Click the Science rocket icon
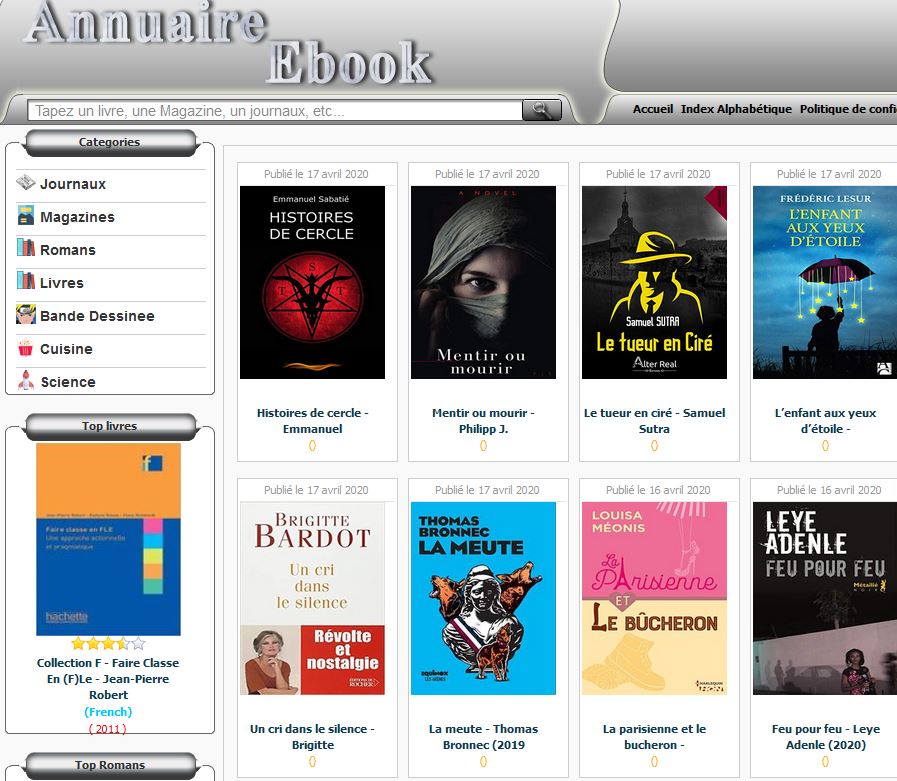 coord(26,380)
